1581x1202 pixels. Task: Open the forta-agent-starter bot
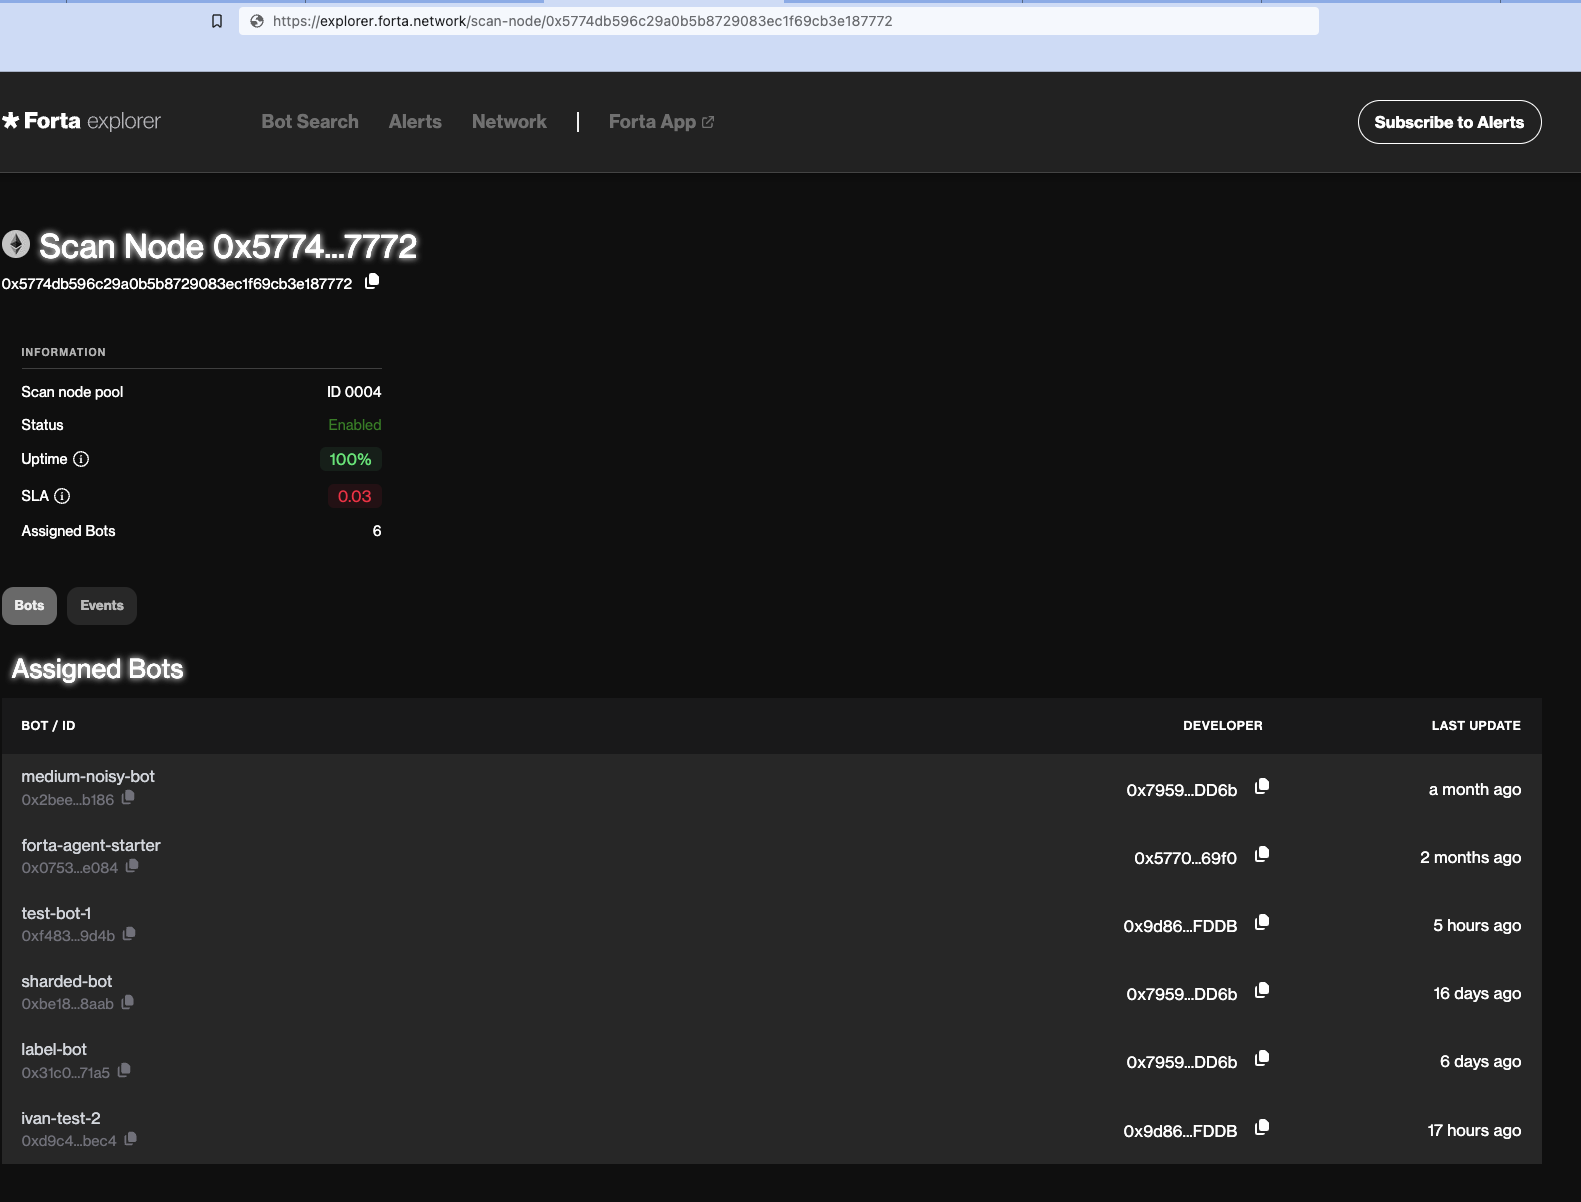click(x=91, y=845)
